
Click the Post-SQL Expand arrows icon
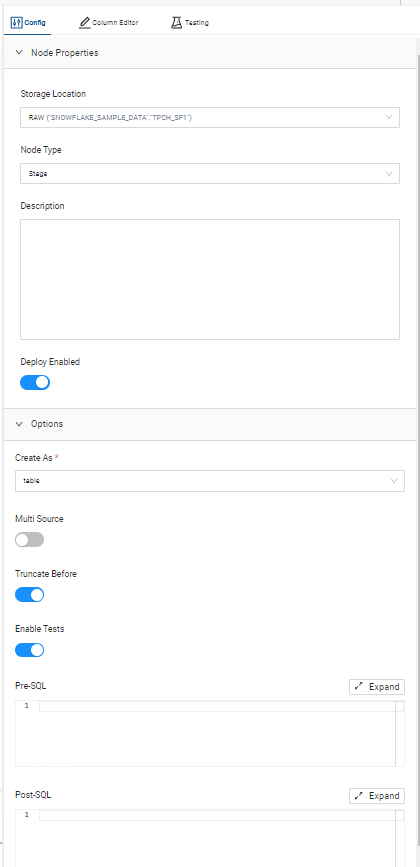[359, 796]
